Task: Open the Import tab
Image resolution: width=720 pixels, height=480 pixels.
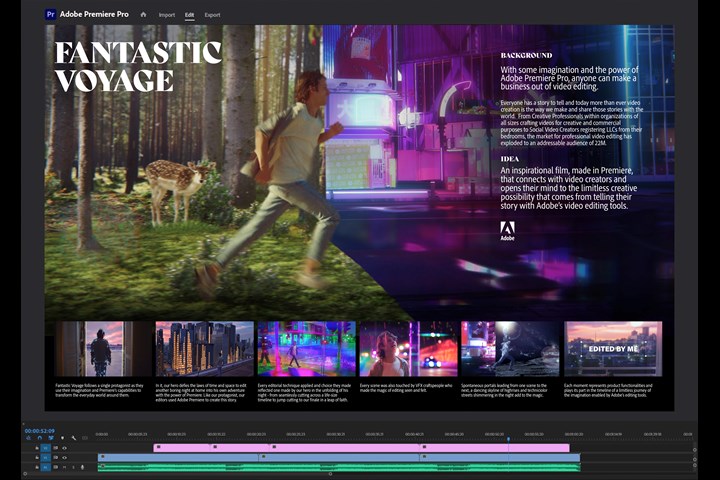Action: (167, 15)
